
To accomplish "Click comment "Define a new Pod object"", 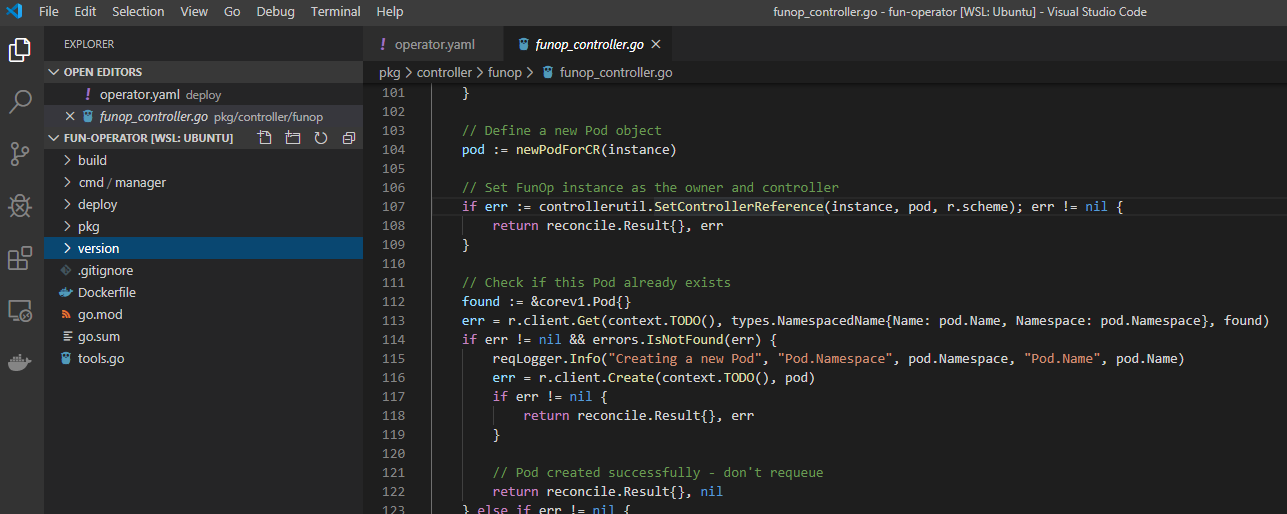I will [562, 131].
